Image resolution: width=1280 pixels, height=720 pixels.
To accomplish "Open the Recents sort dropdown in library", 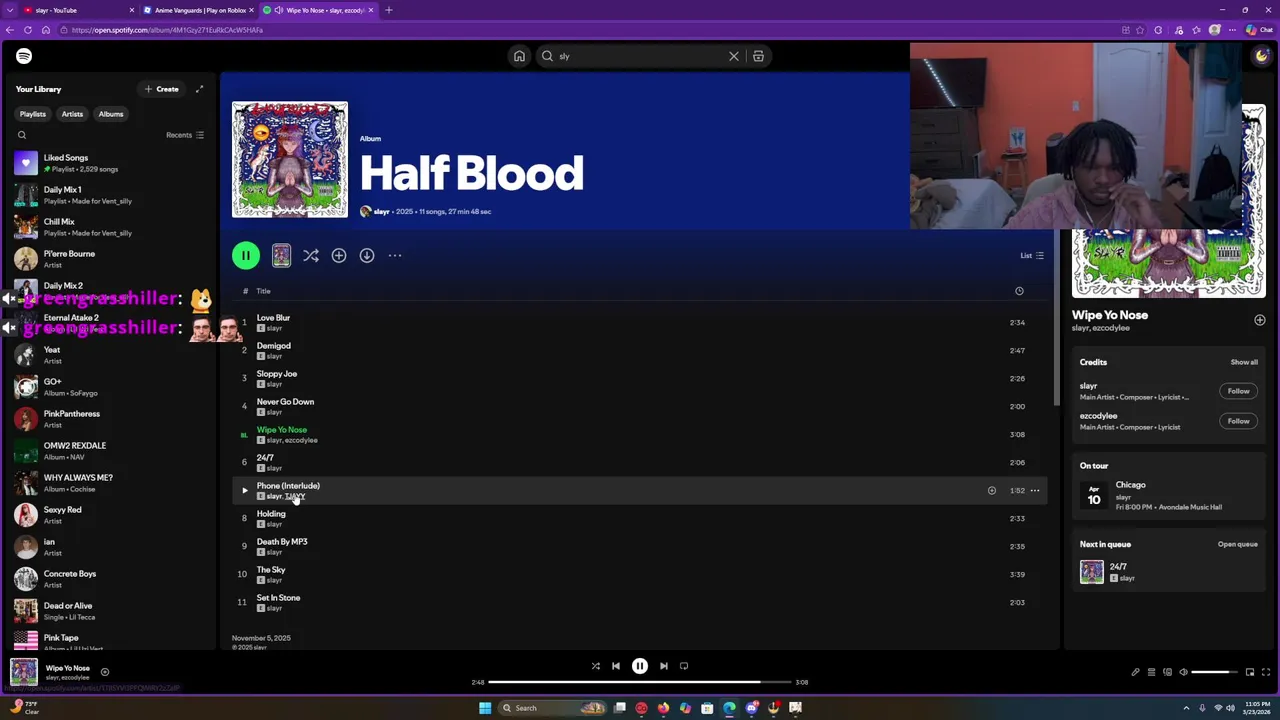I will pos(185,135).
